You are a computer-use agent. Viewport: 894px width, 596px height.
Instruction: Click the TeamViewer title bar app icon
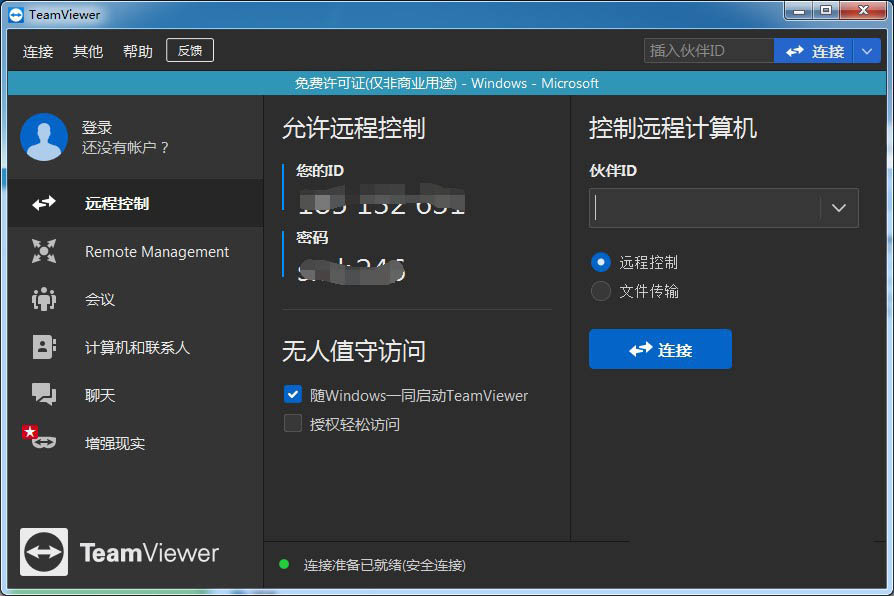[x=16, y=15]
